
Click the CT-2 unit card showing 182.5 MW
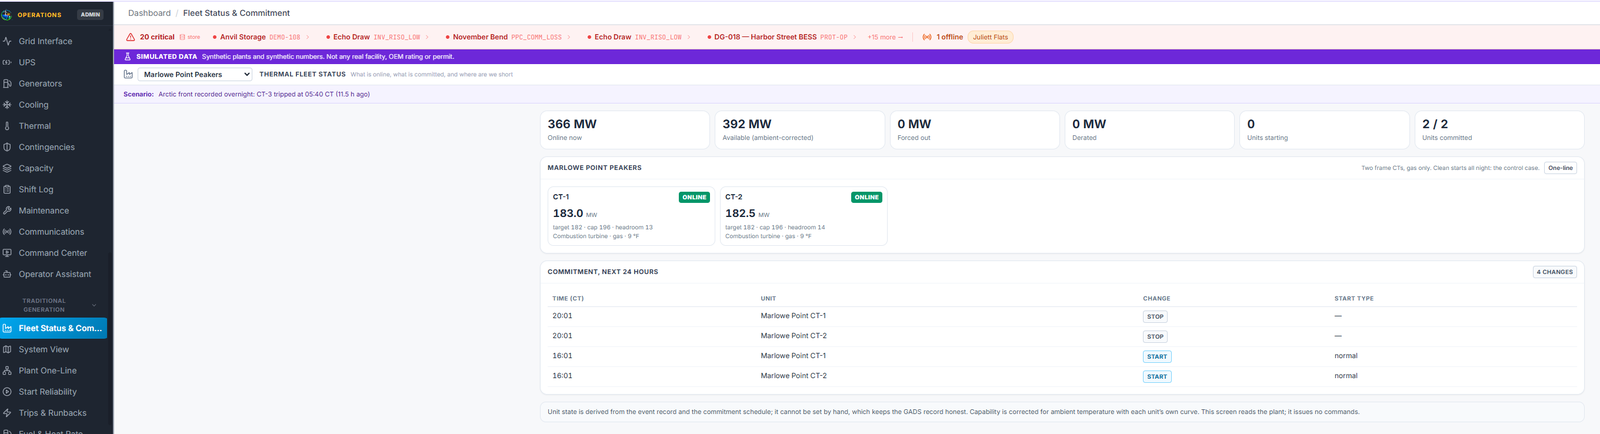click(x=803, y=216)
